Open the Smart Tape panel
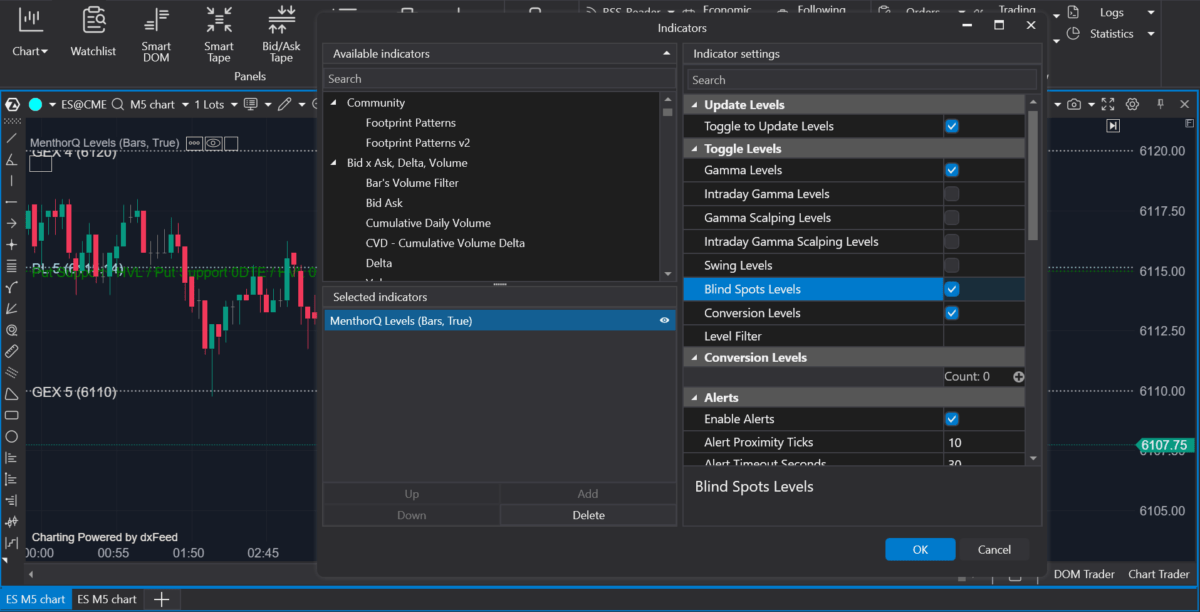 tap(218, 33)
